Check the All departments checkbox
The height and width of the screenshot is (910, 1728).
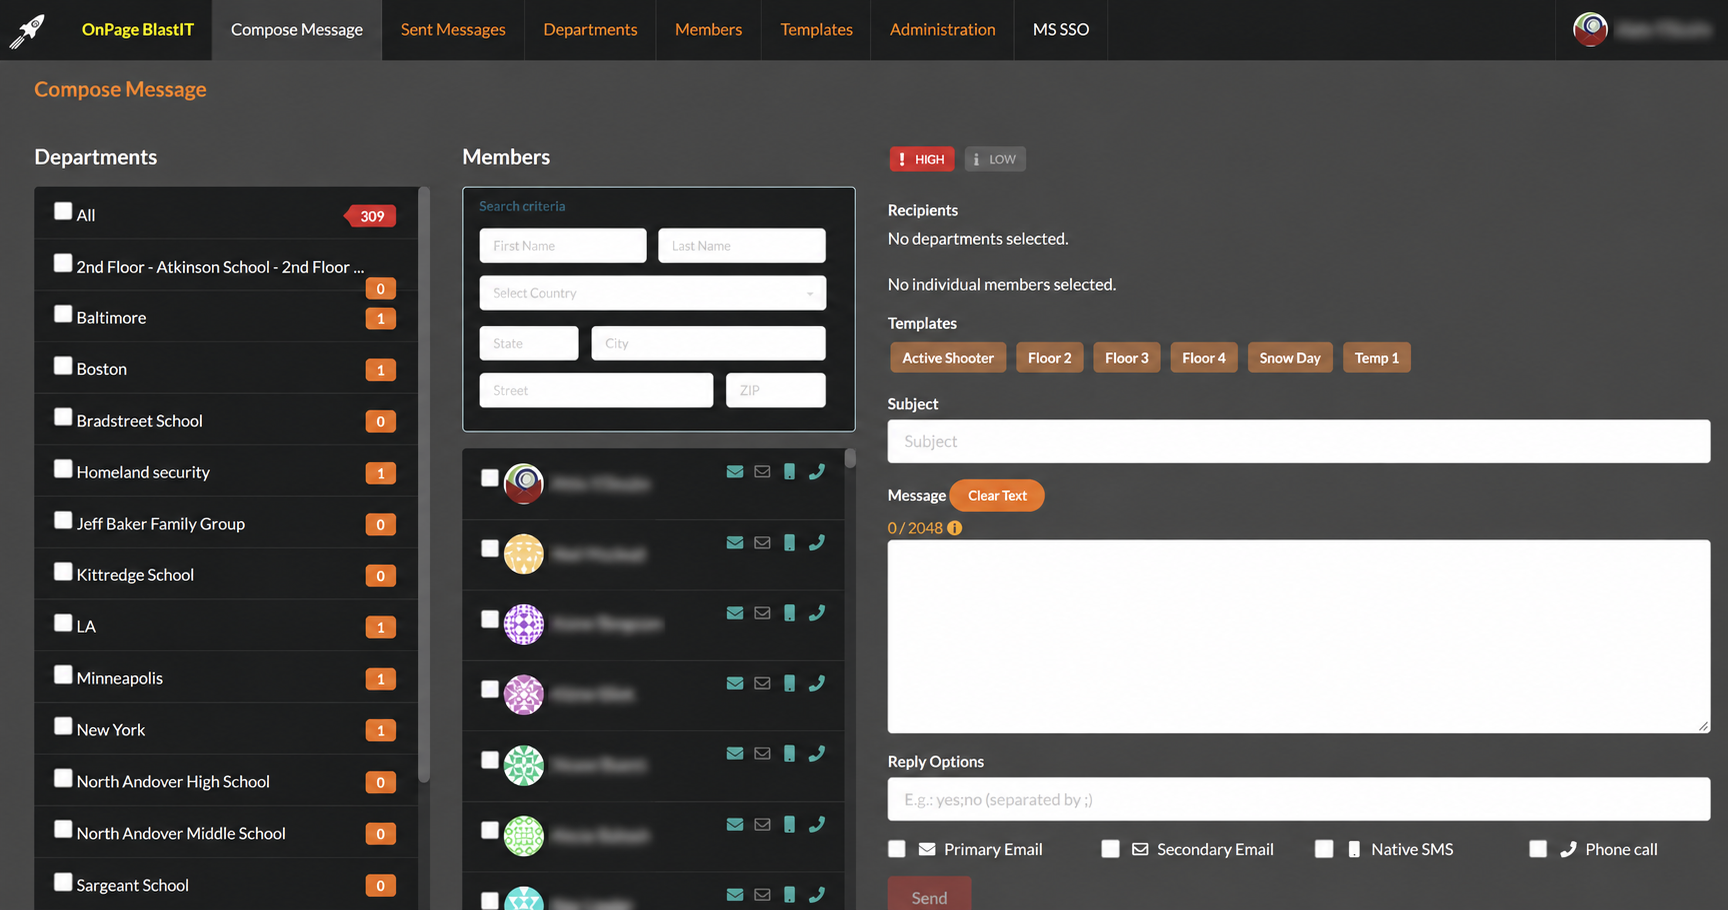click(x=63, y=211)
